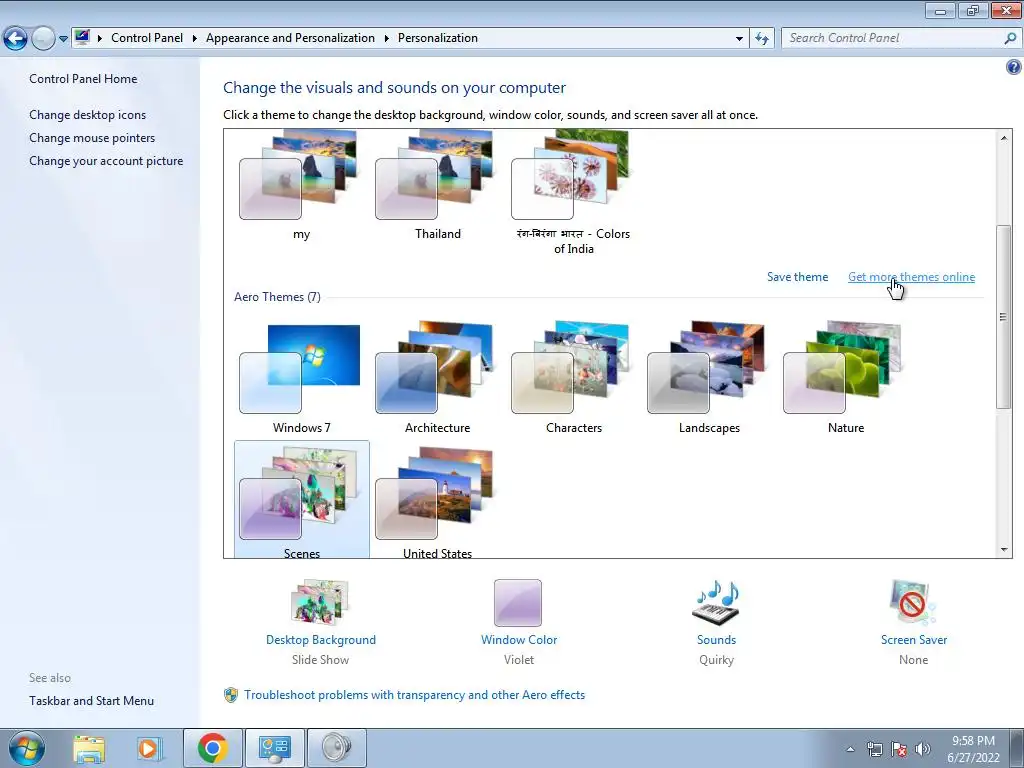Expand arrow after Appearance and Personalization breadcrumb
1024x768 pixels.
386,38
